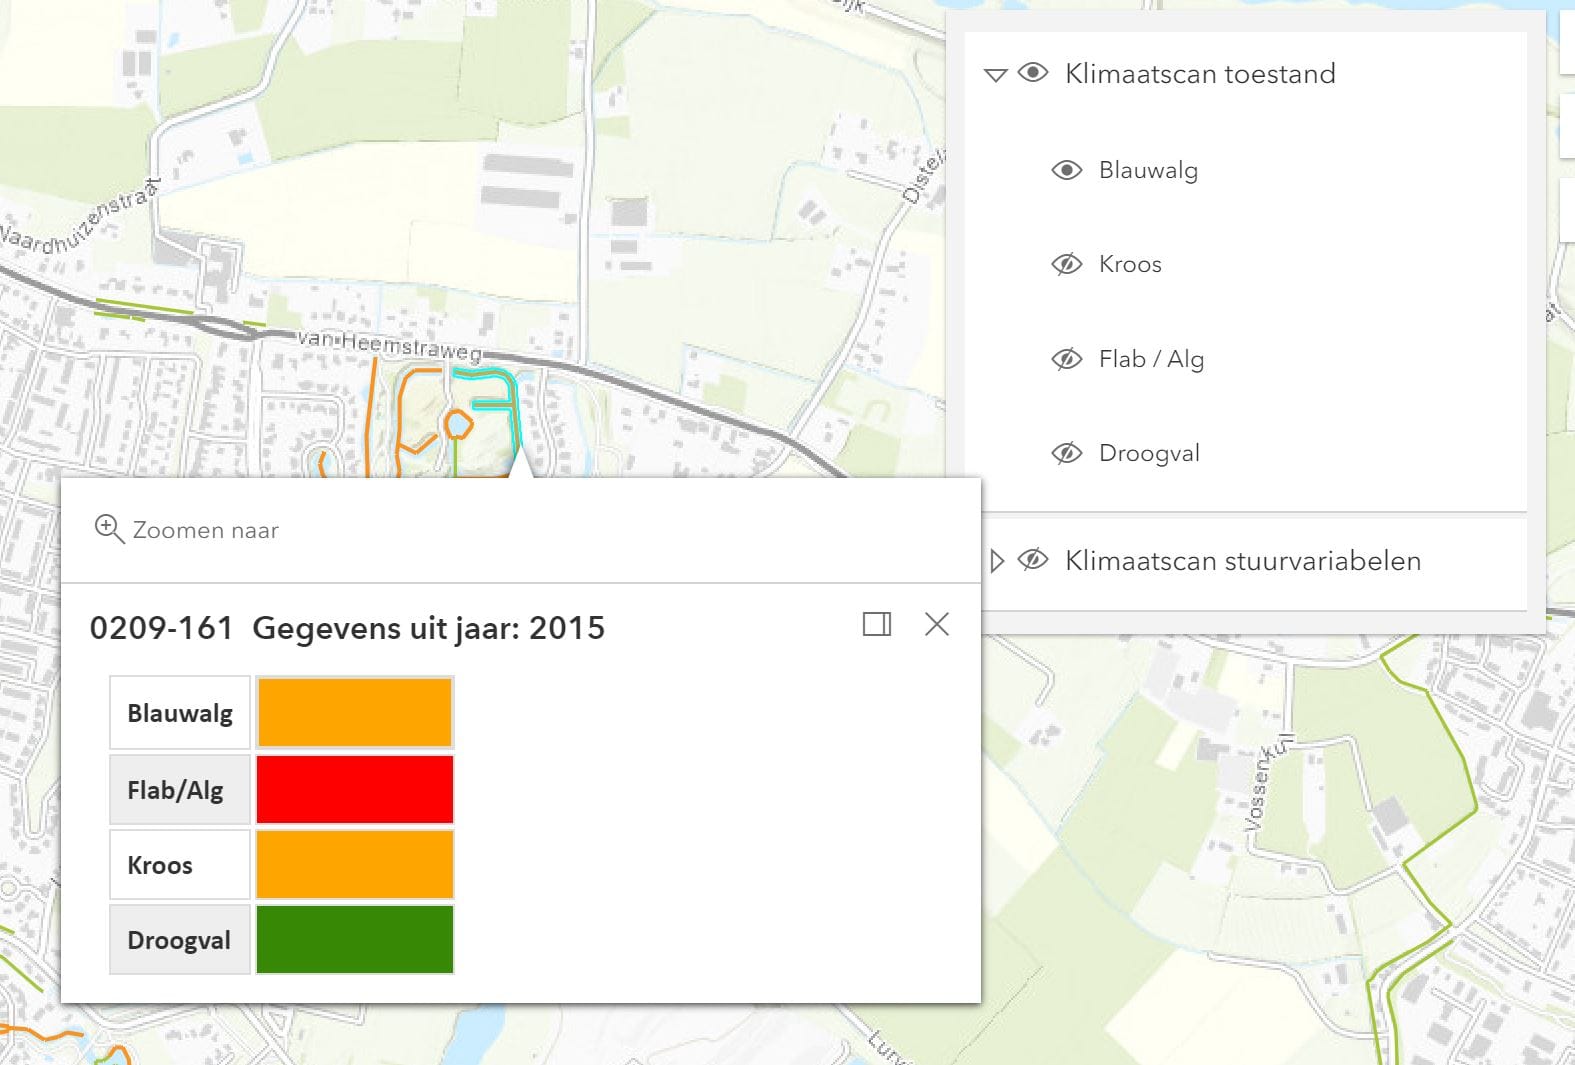
Task: Select the Droogval layer name
Action: [1149, 453]
